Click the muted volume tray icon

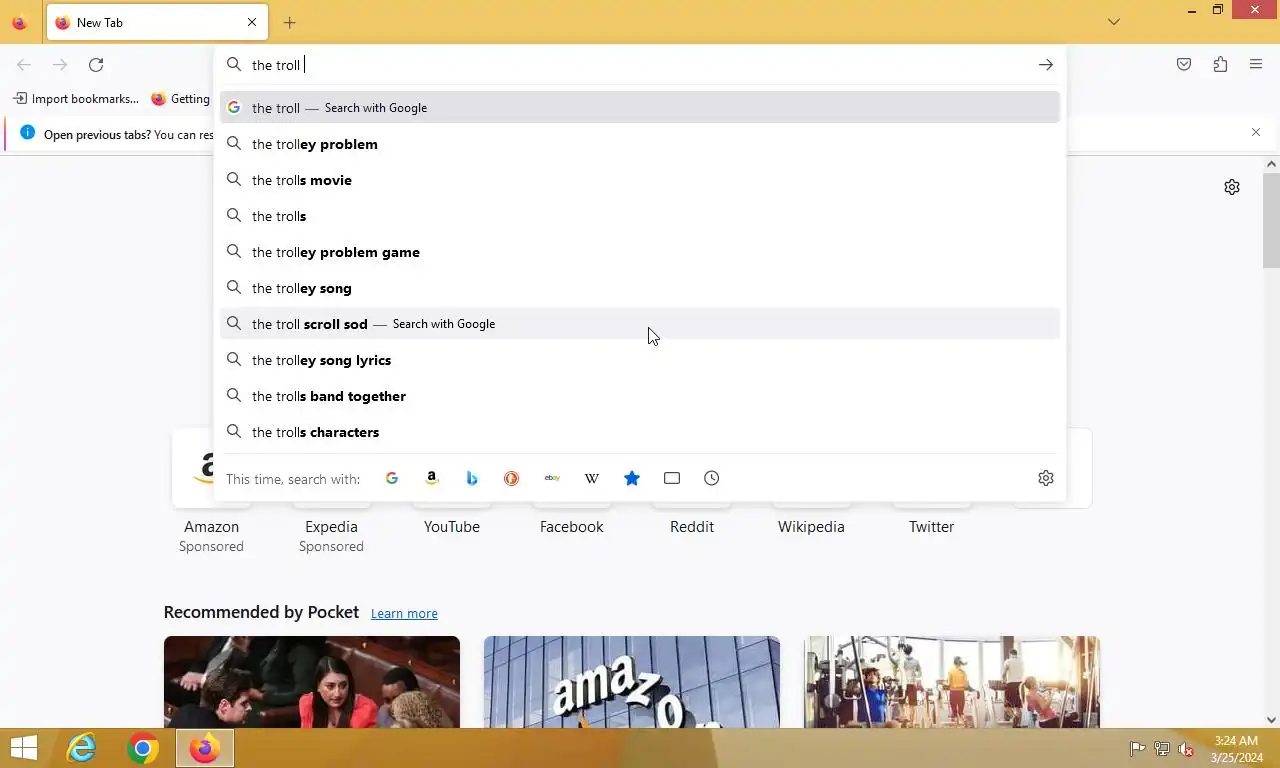(x=1186, y=749)
